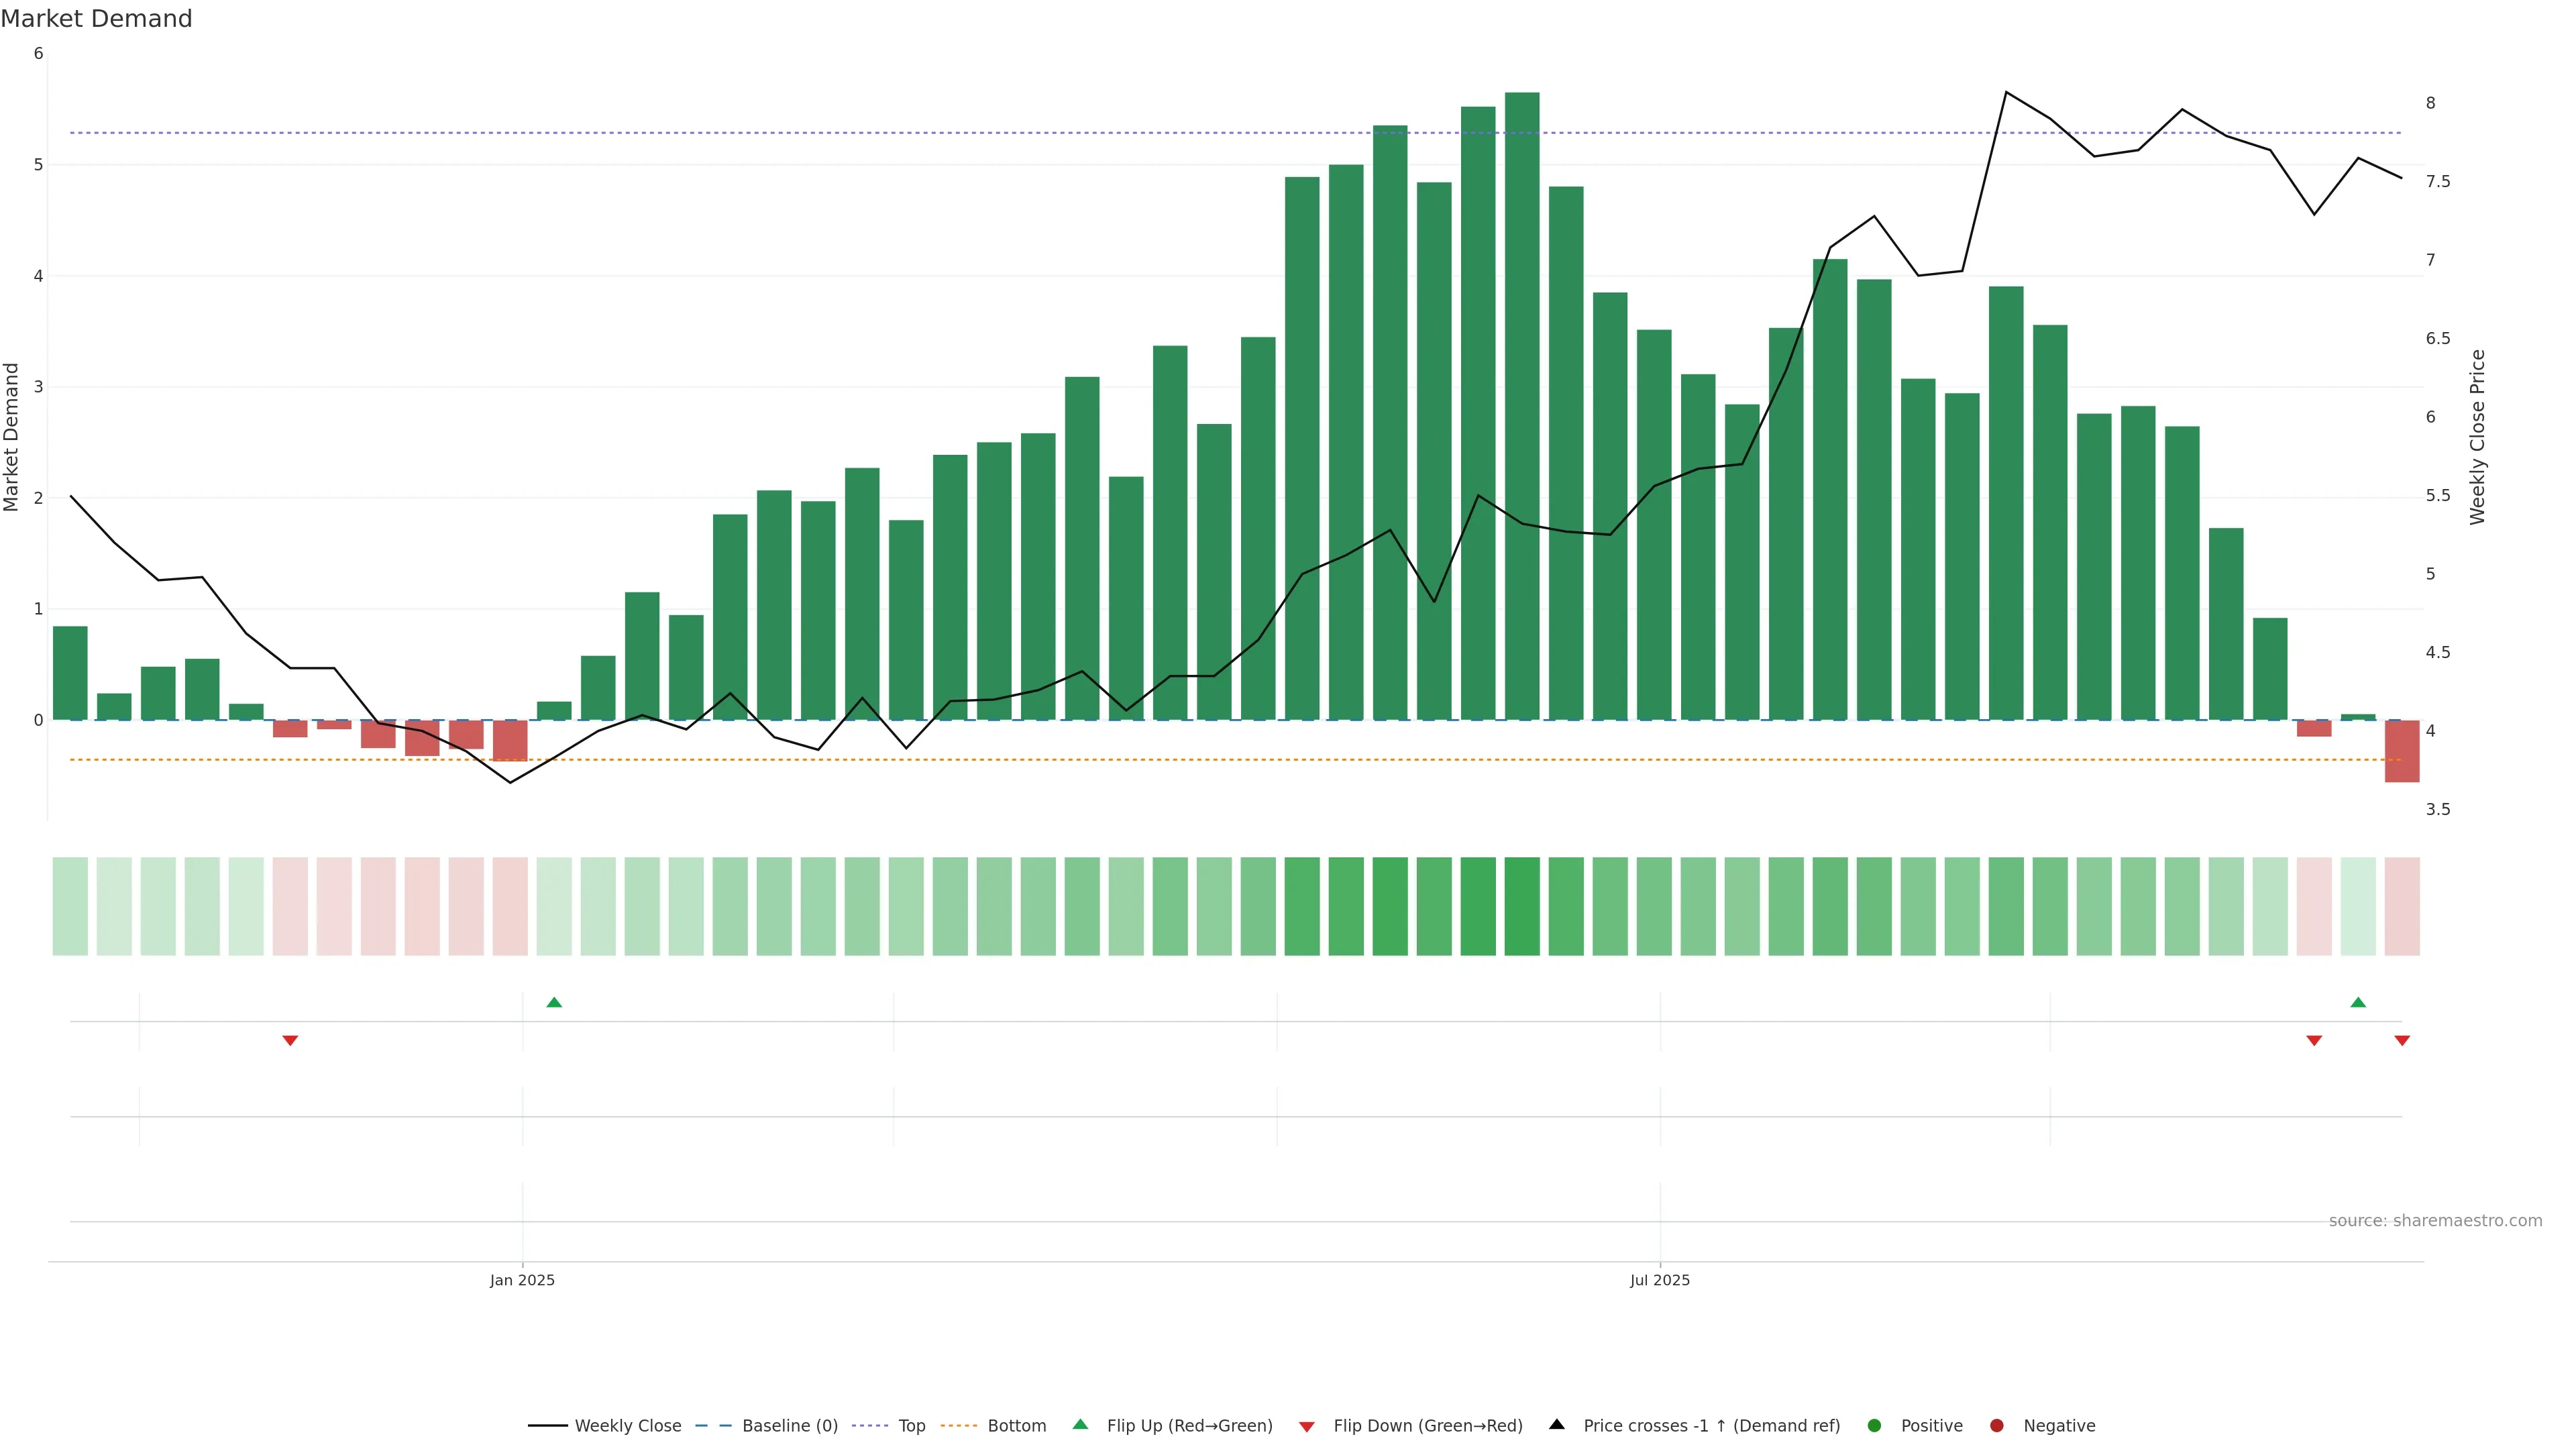
Task: Click the Negative red circle legend icon
Action: tap(1997, 1426)
